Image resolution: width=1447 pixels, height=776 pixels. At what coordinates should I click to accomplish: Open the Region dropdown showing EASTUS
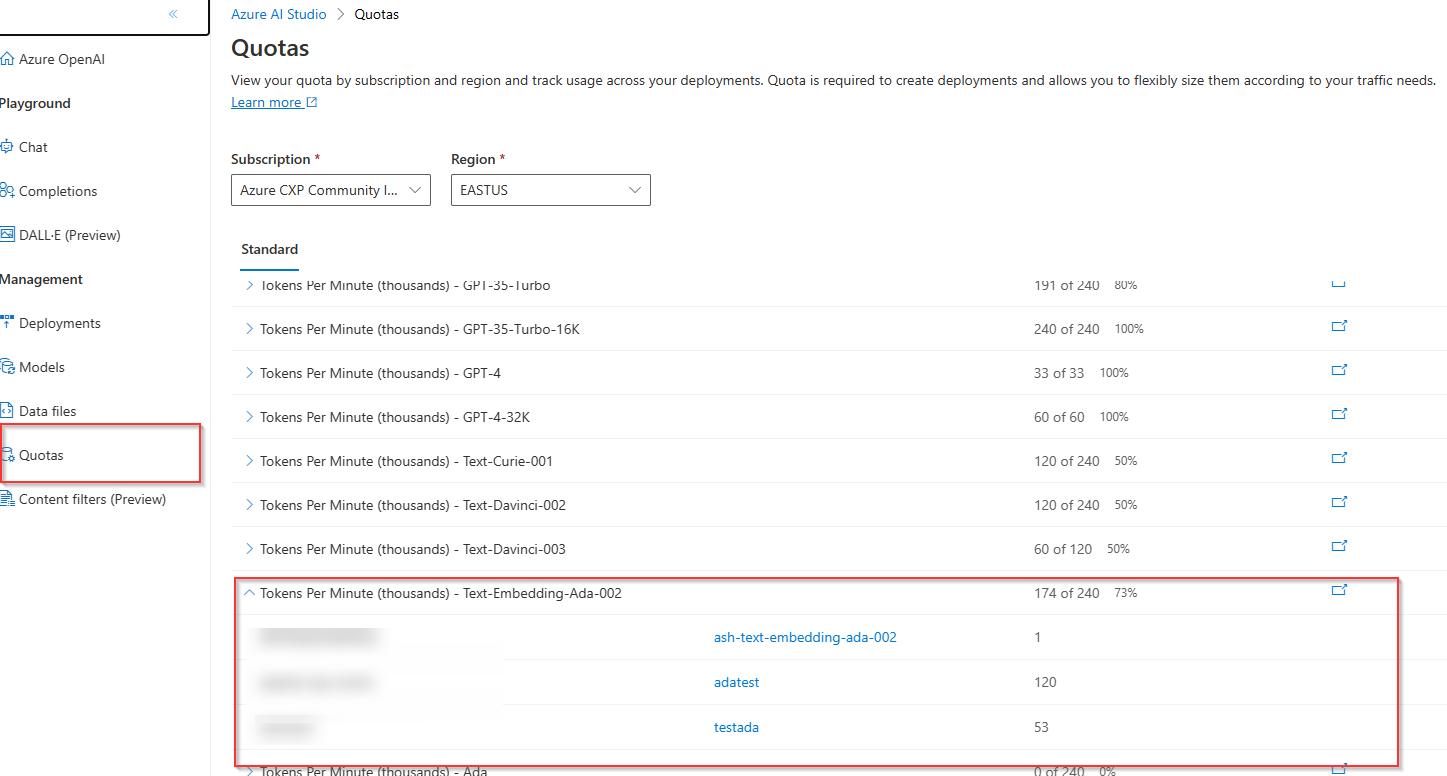(551, 190)
